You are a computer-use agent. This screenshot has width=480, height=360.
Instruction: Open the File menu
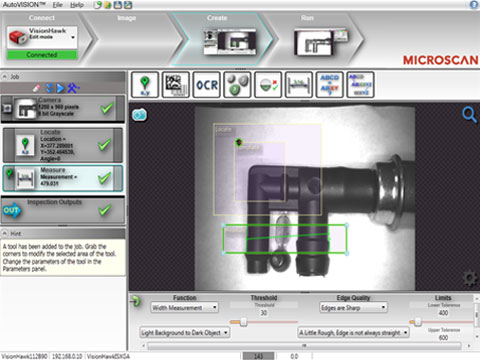(57, 5)
